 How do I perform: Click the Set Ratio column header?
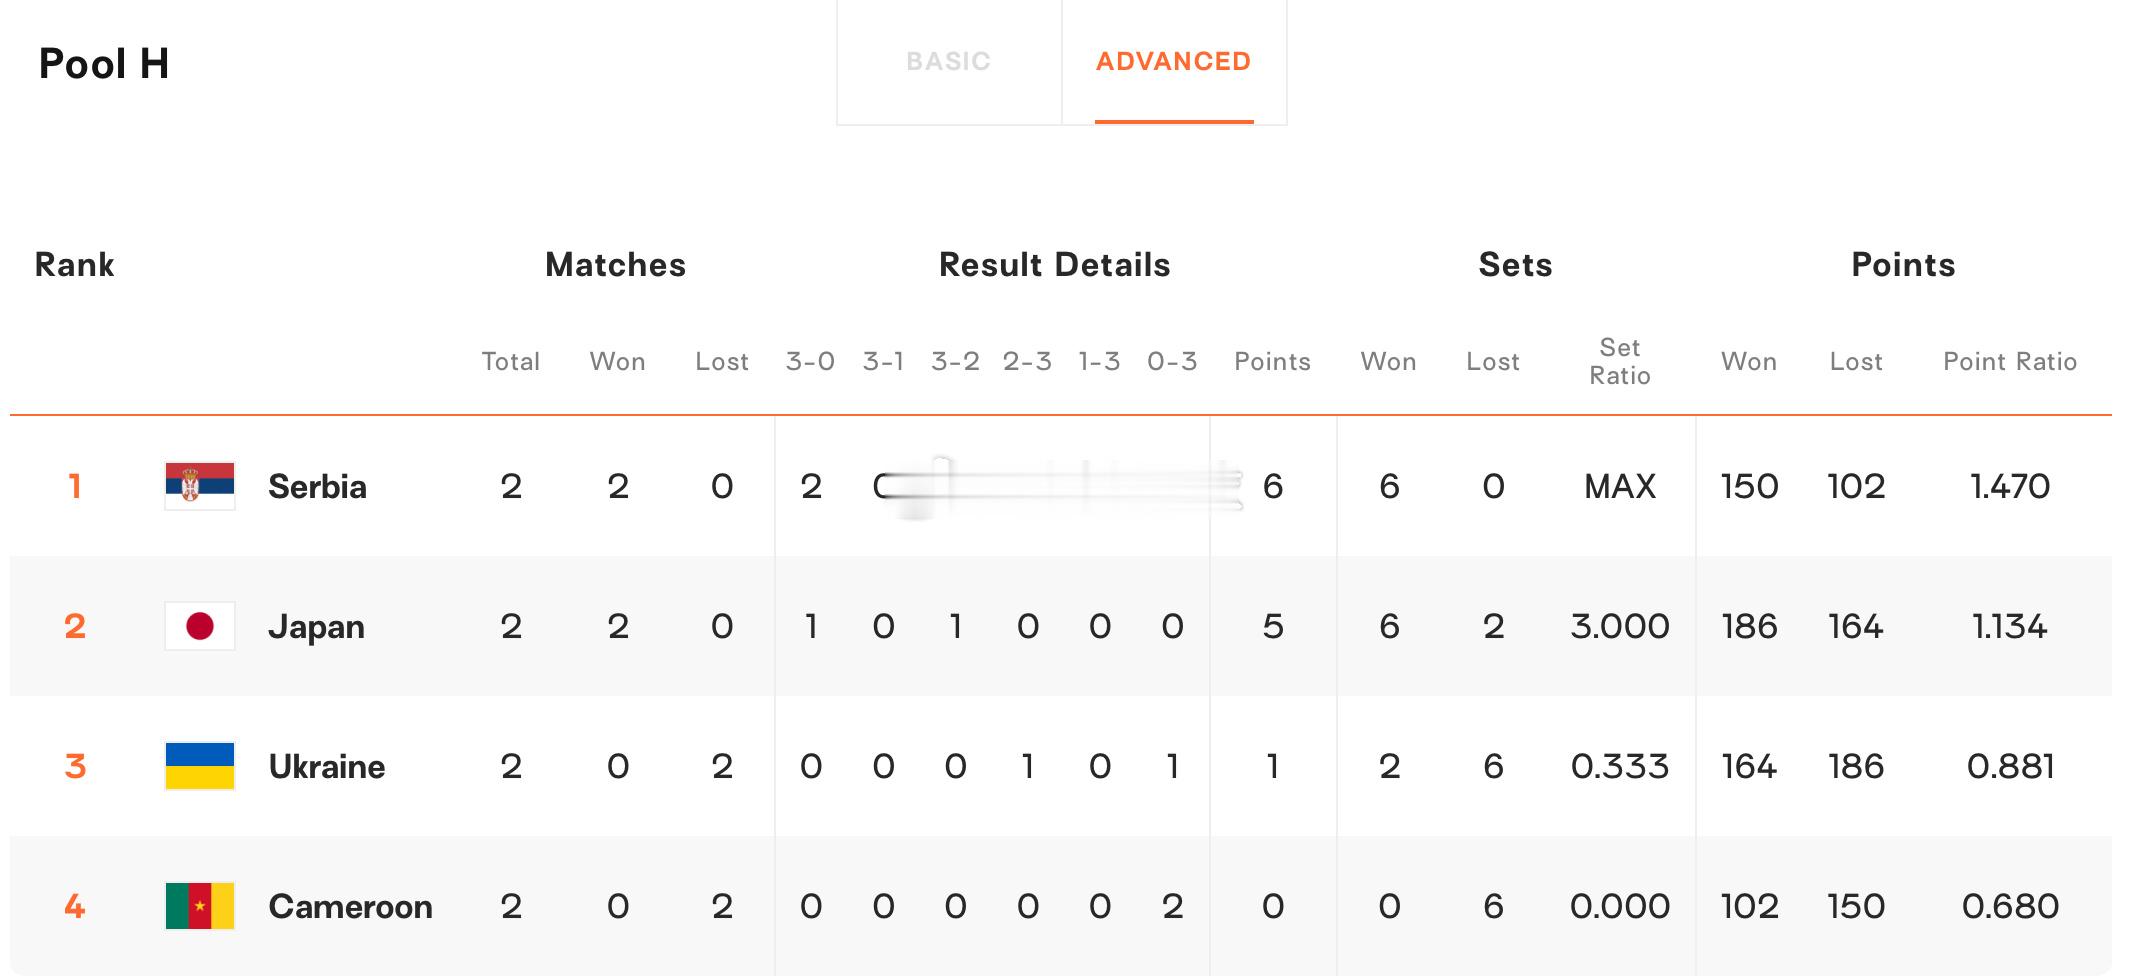1620,361
